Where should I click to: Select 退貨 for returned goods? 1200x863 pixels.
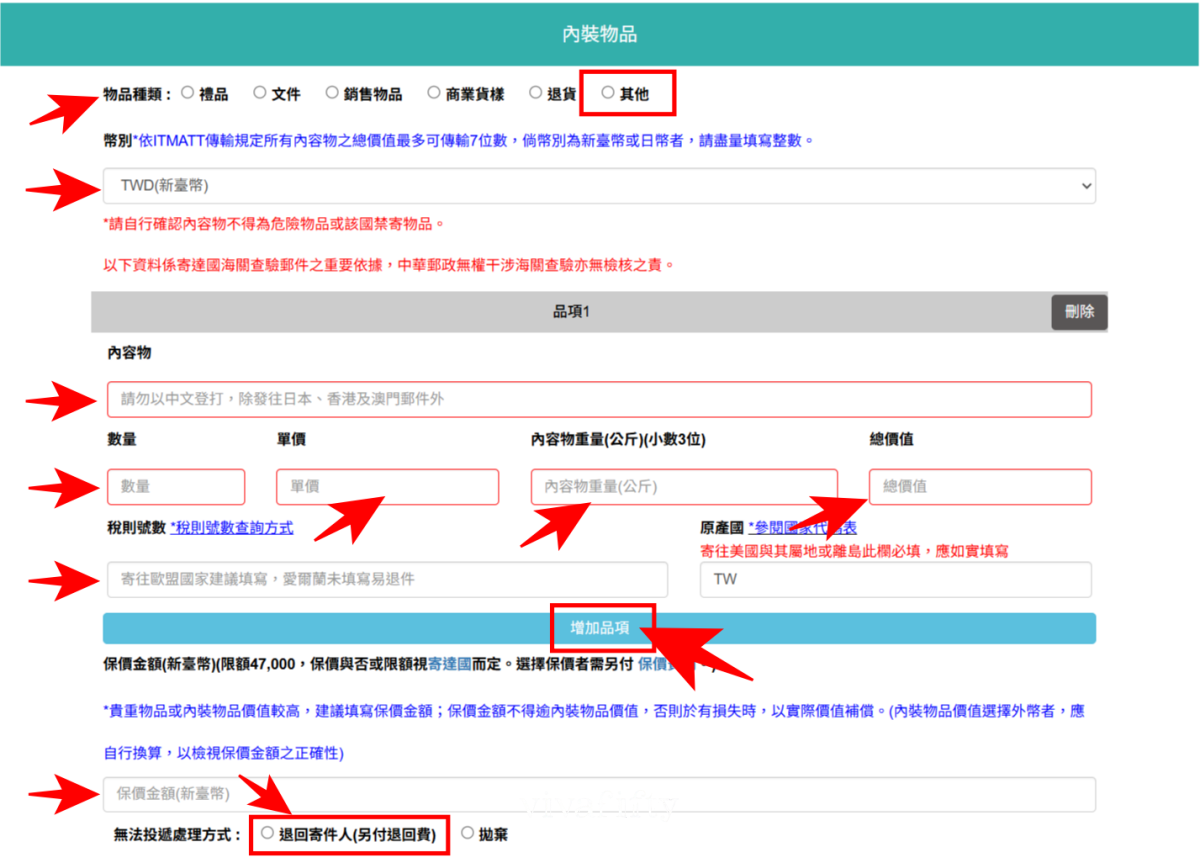(536, 93)
